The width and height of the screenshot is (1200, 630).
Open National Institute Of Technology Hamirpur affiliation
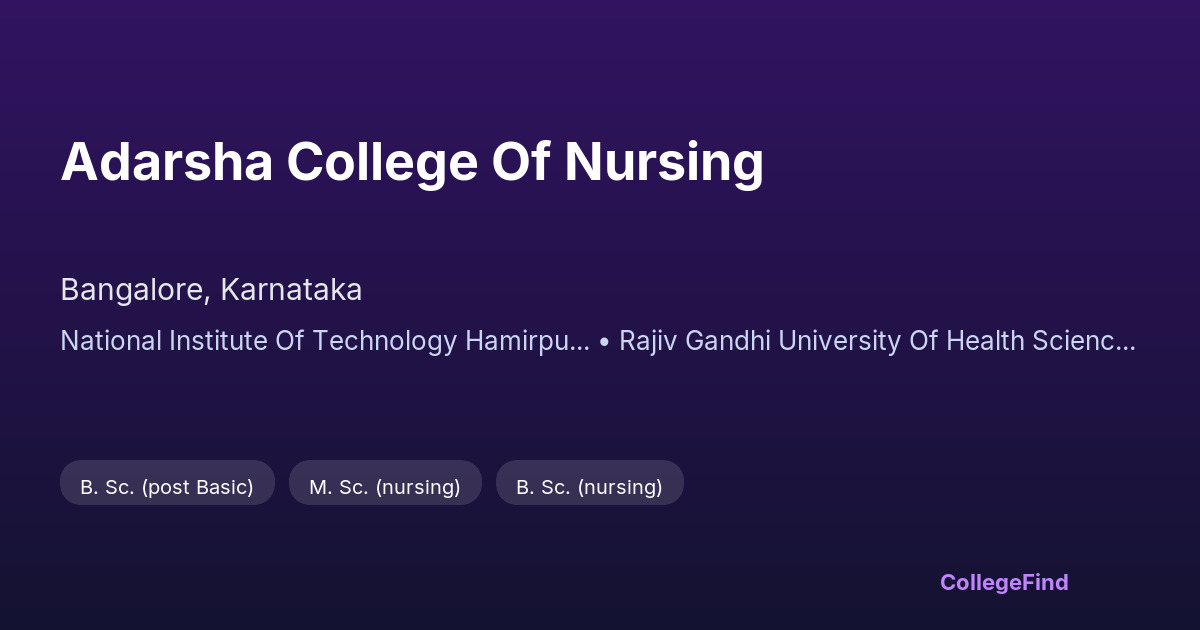[x=324, y=341]
